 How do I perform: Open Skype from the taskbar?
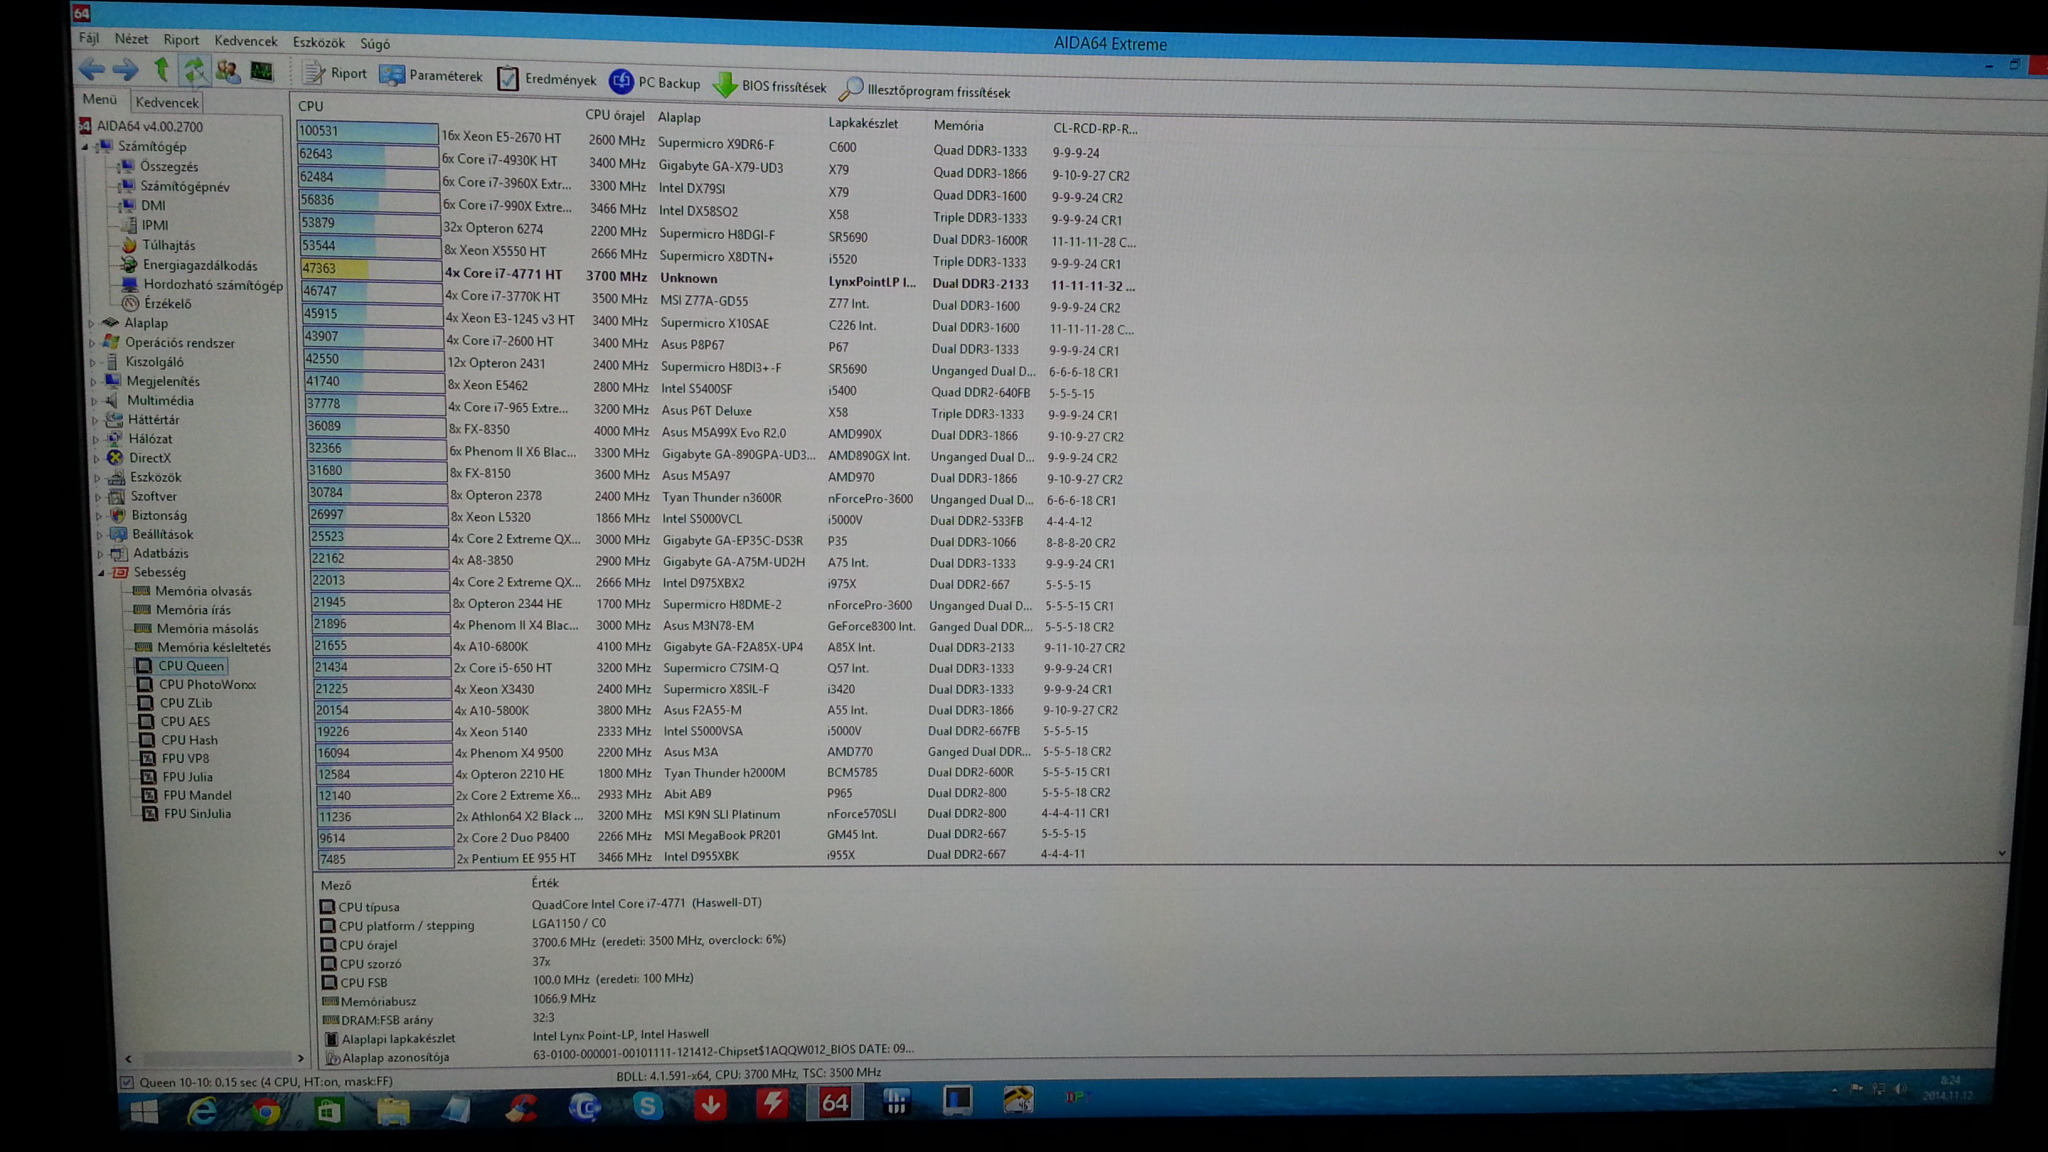[647, 1105]
